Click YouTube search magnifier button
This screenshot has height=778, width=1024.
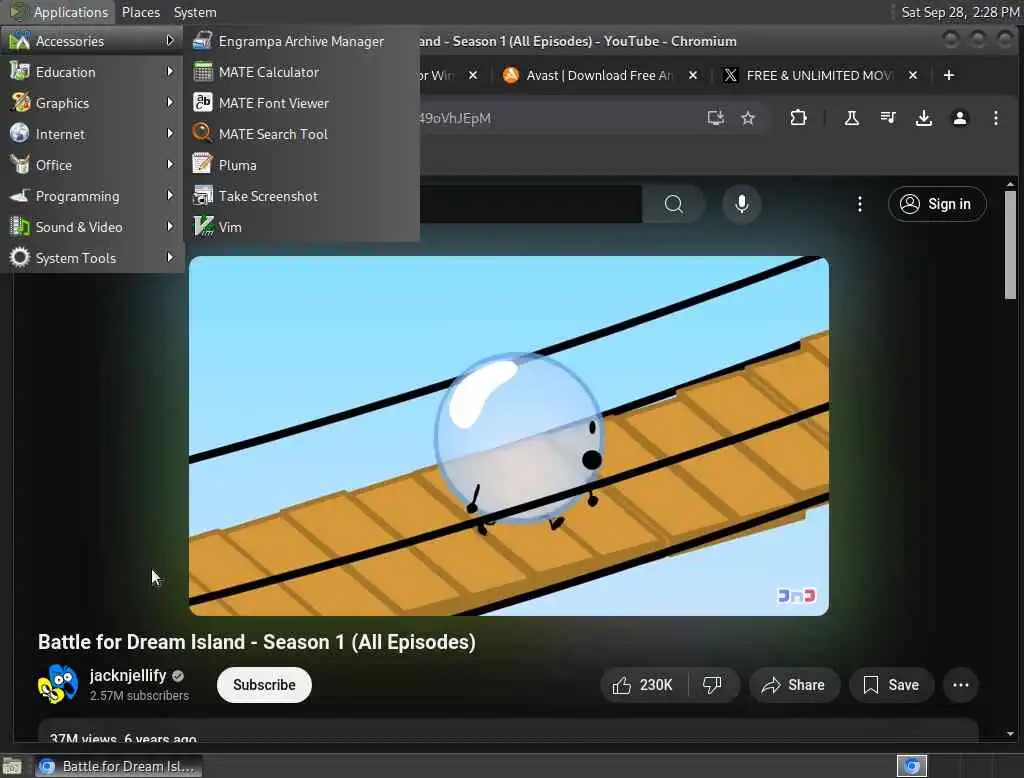673,204
